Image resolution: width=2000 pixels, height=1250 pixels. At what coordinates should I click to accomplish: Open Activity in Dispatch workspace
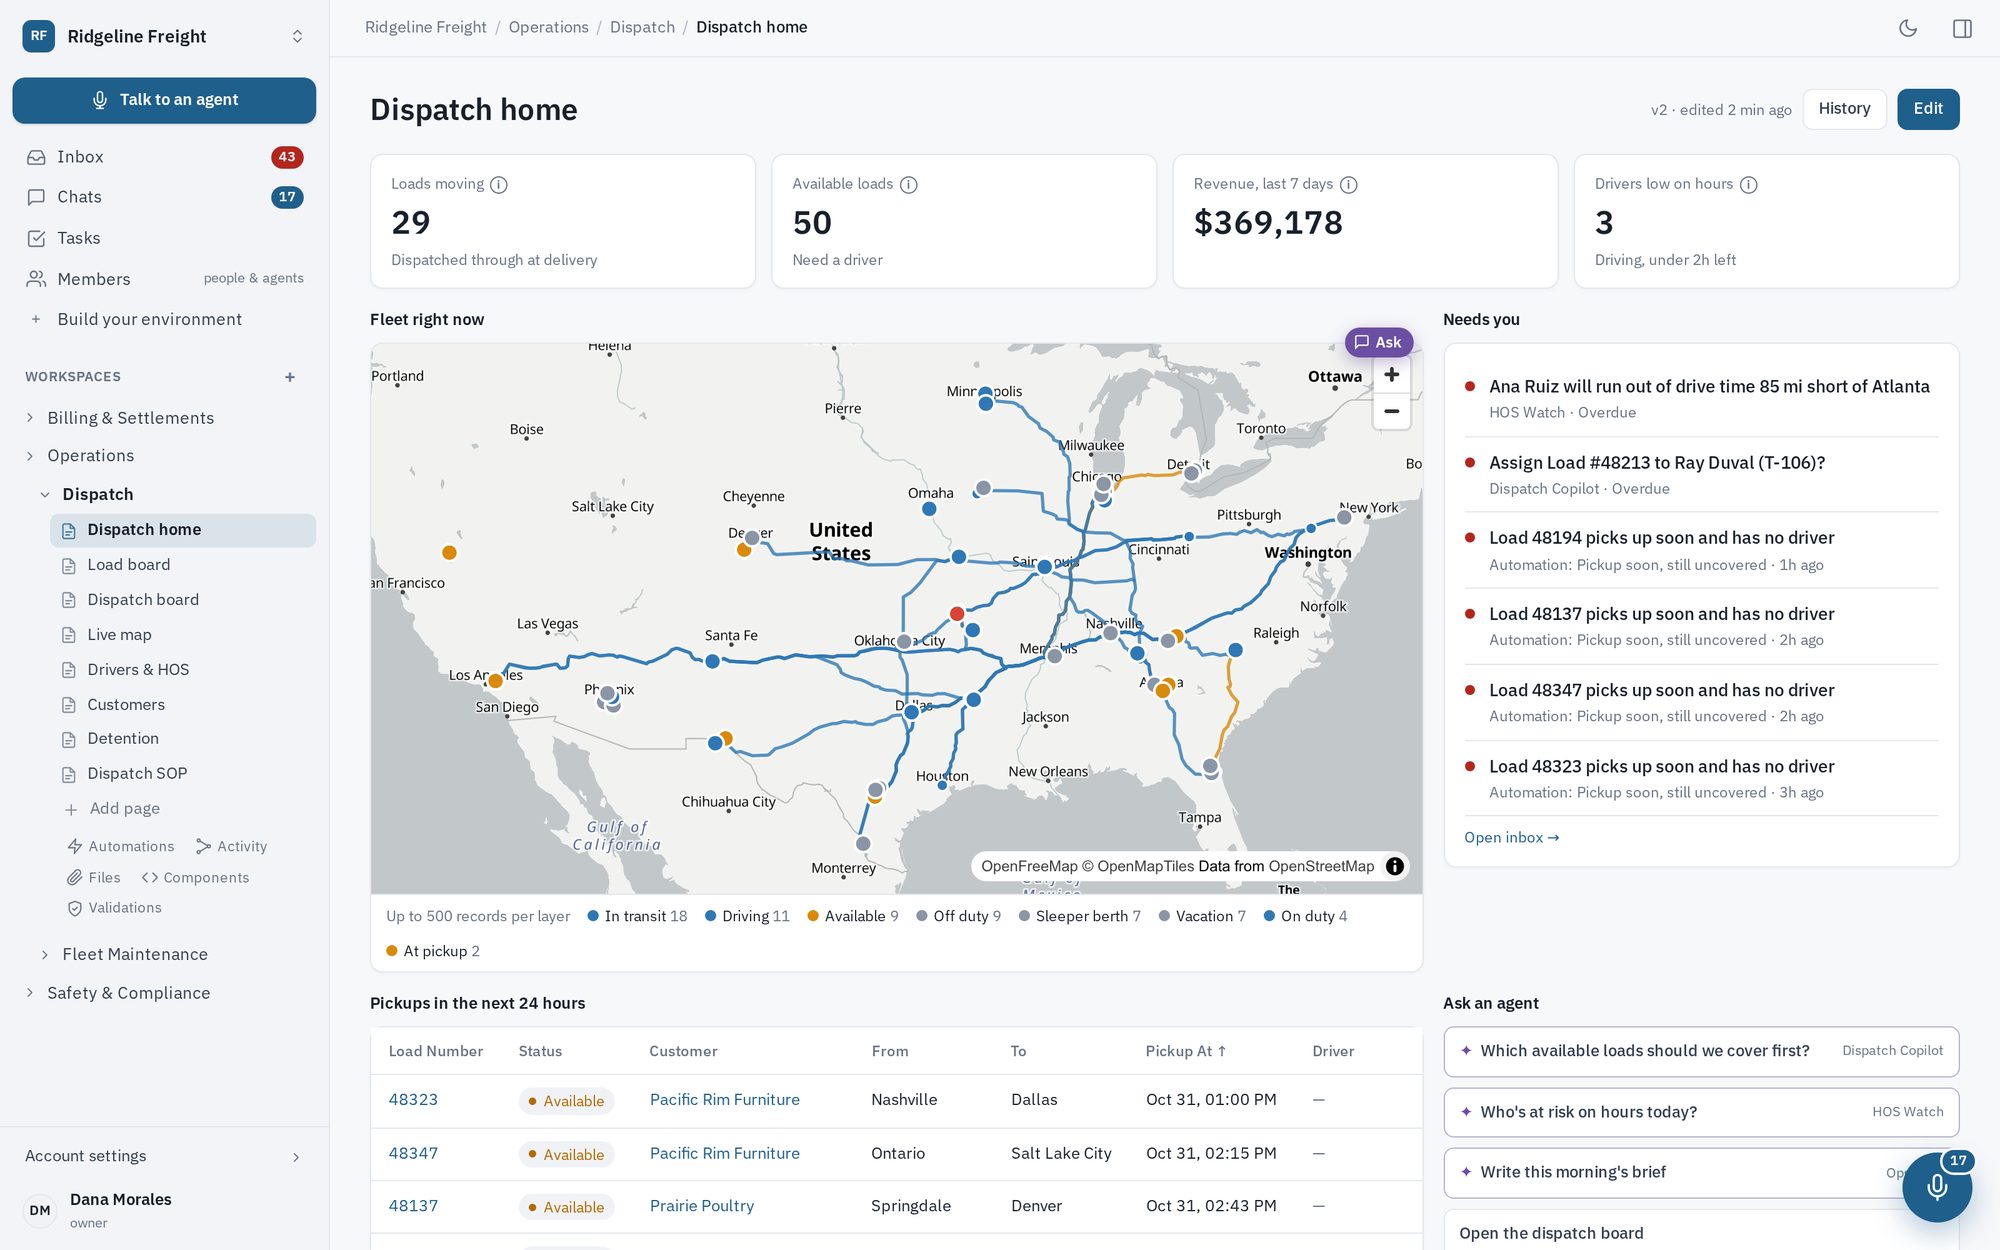tap(232, 846)
